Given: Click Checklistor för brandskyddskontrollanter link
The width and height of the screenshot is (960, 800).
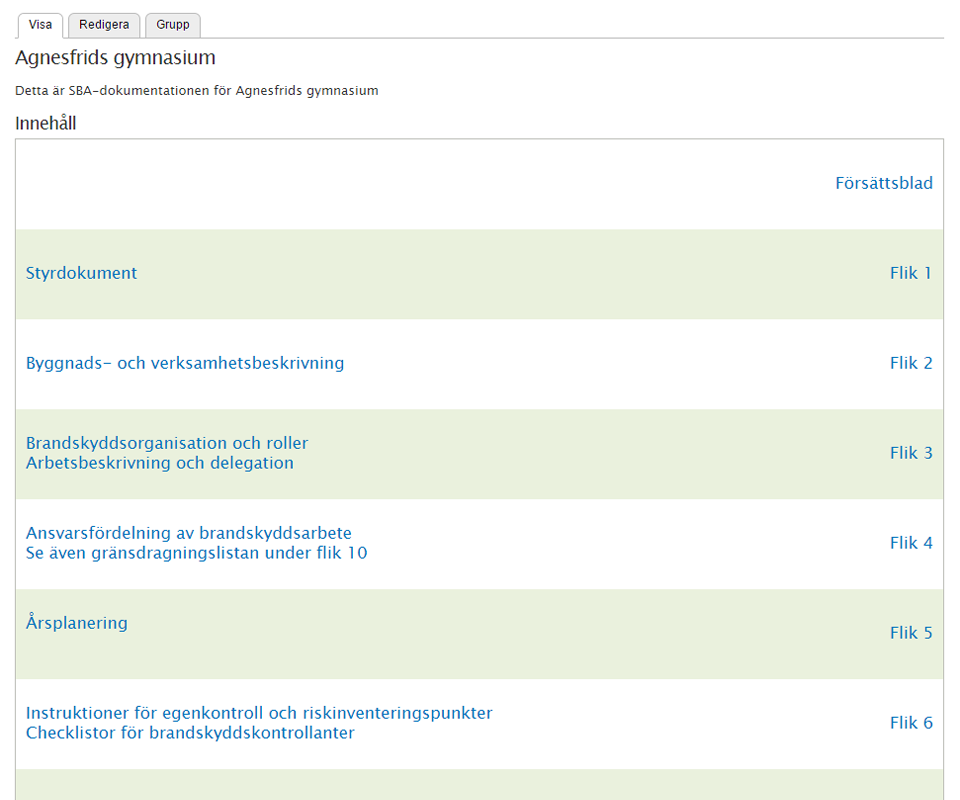Looking at the screenshot, I should point(190,733).
